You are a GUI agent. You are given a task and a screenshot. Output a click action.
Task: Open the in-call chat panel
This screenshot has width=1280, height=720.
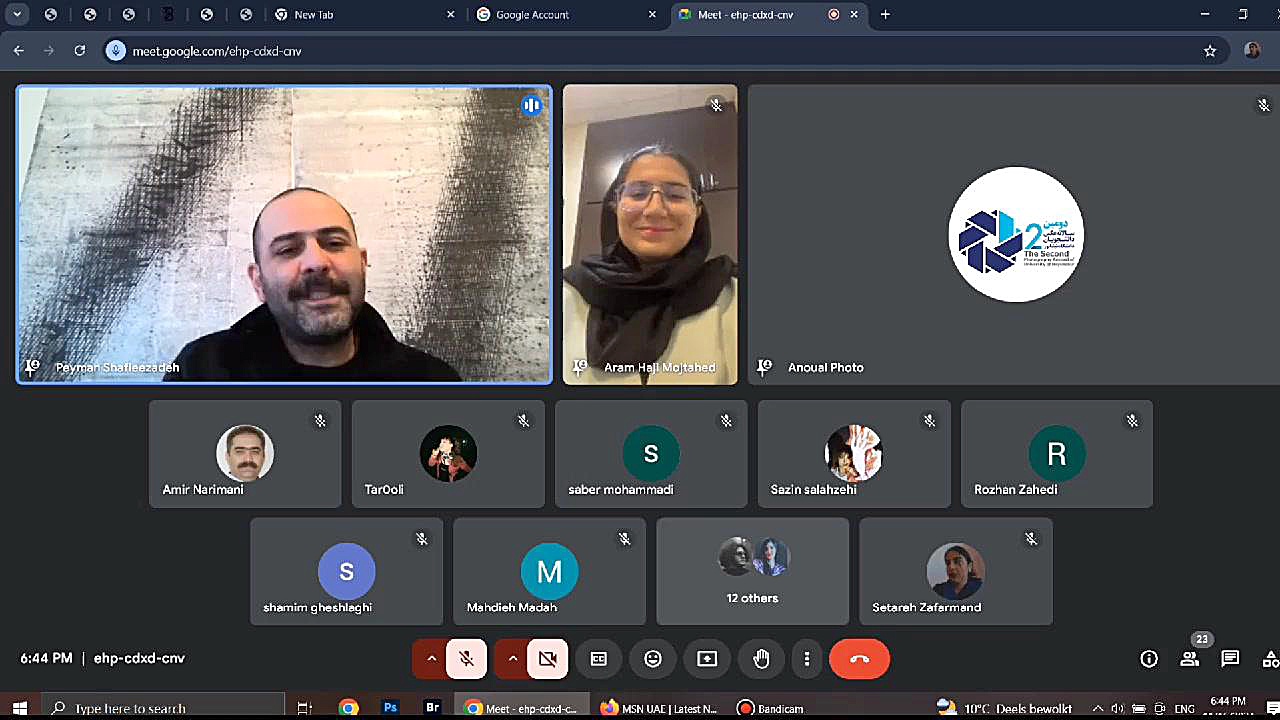click(1230, 659)
